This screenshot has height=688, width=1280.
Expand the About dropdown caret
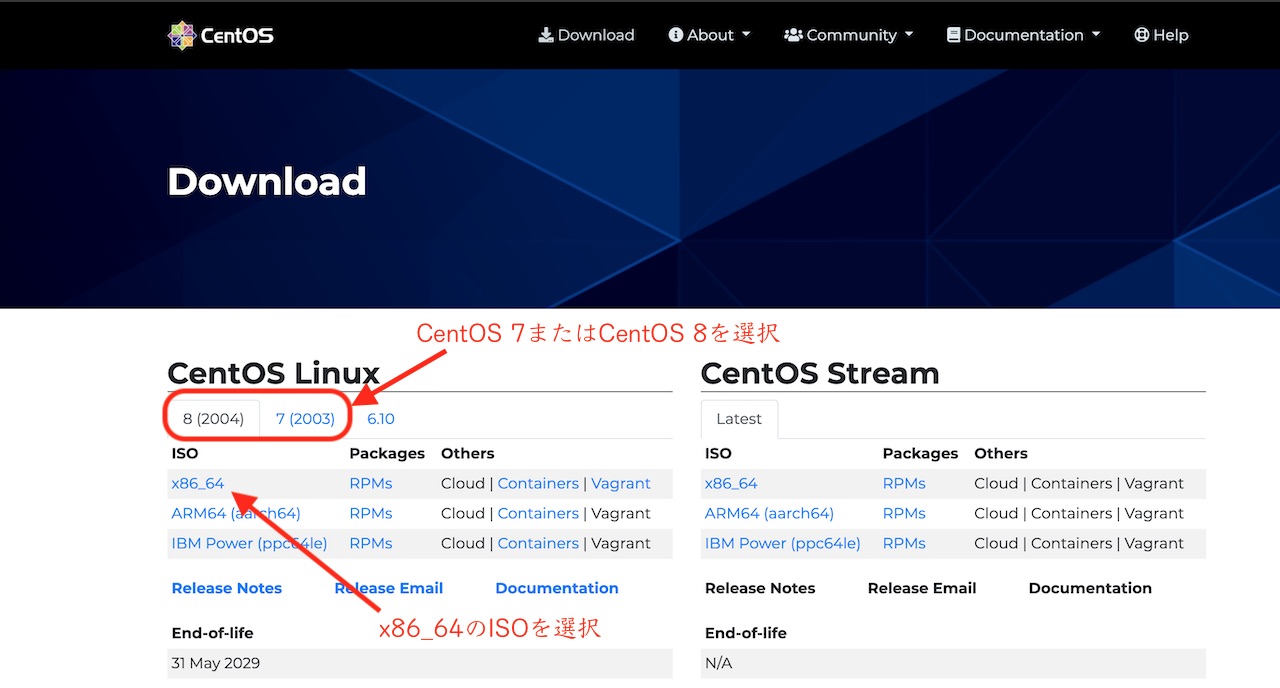(746, 35)
